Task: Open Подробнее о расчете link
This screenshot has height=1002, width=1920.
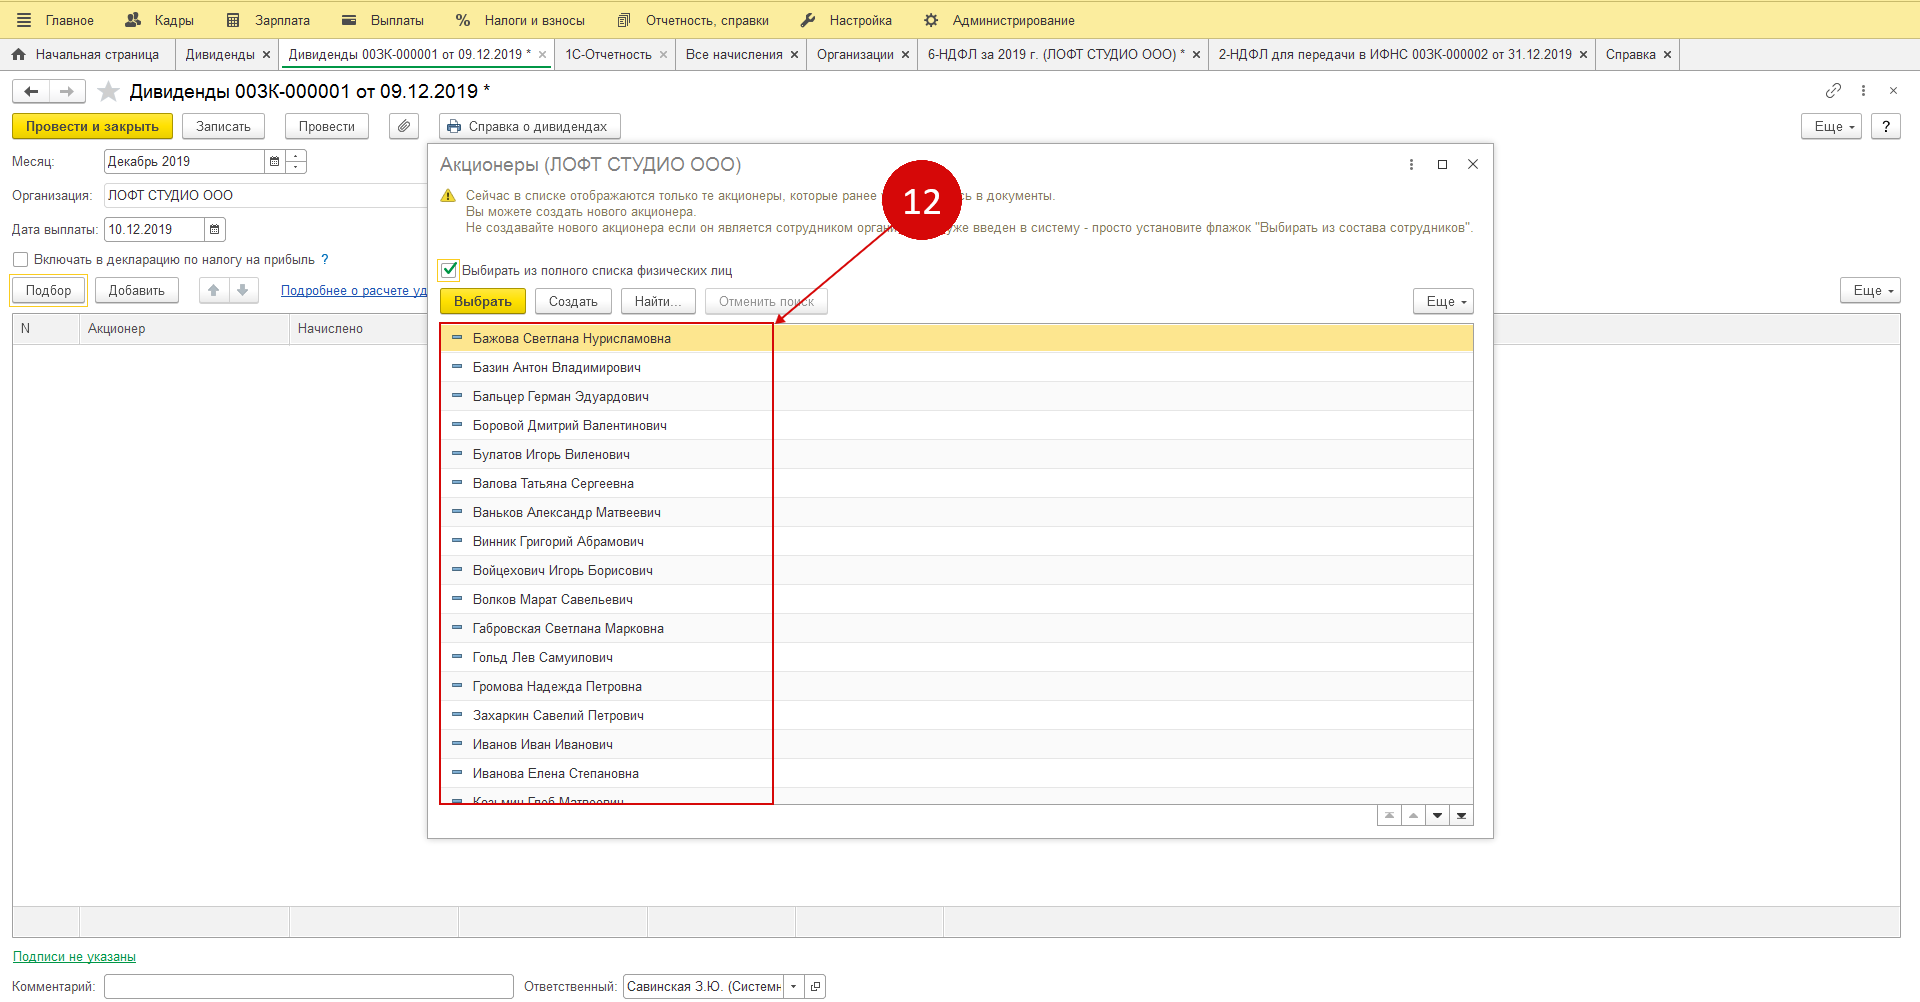Action: (x=354, y=290)
